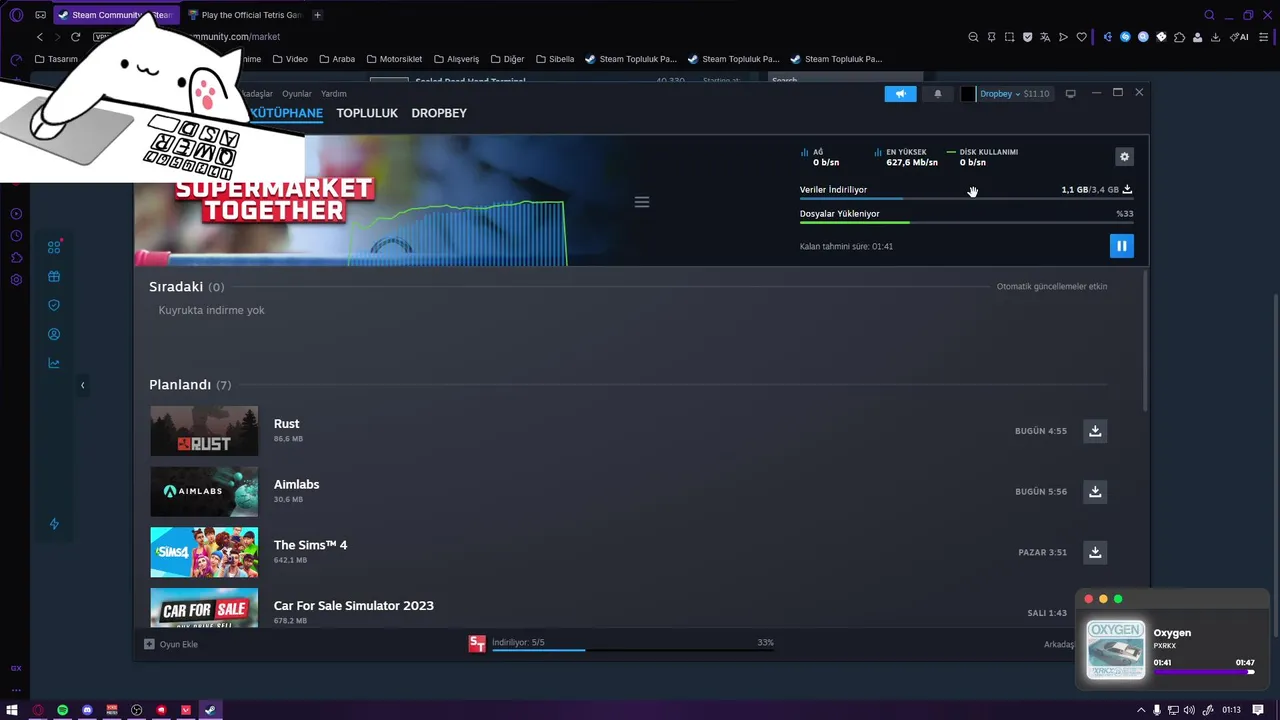Collapse the browser sidebar panel arrow
The image size is (1280, 720).
(82, 385)
